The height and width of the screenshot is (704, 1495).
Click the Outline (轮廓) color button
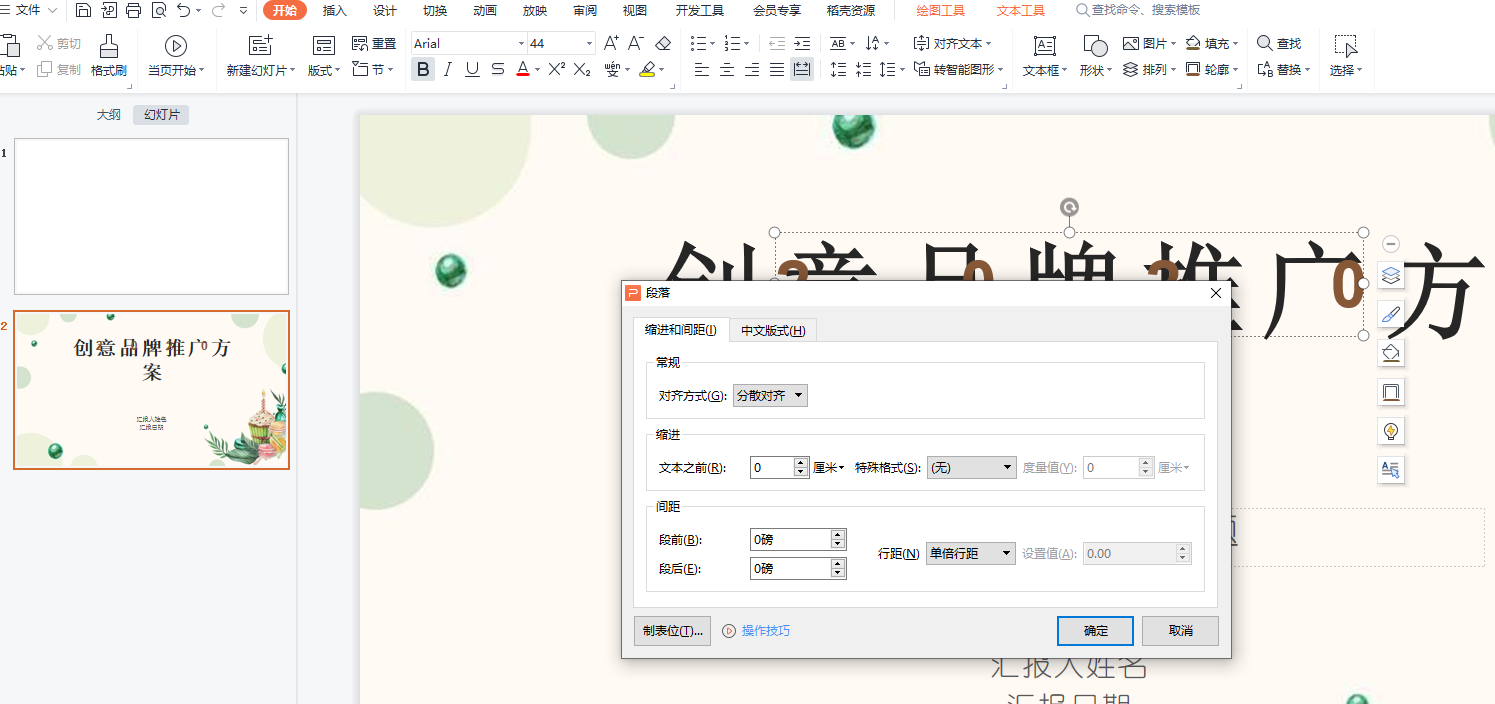pyautogui.click(x=1212, y=69)
